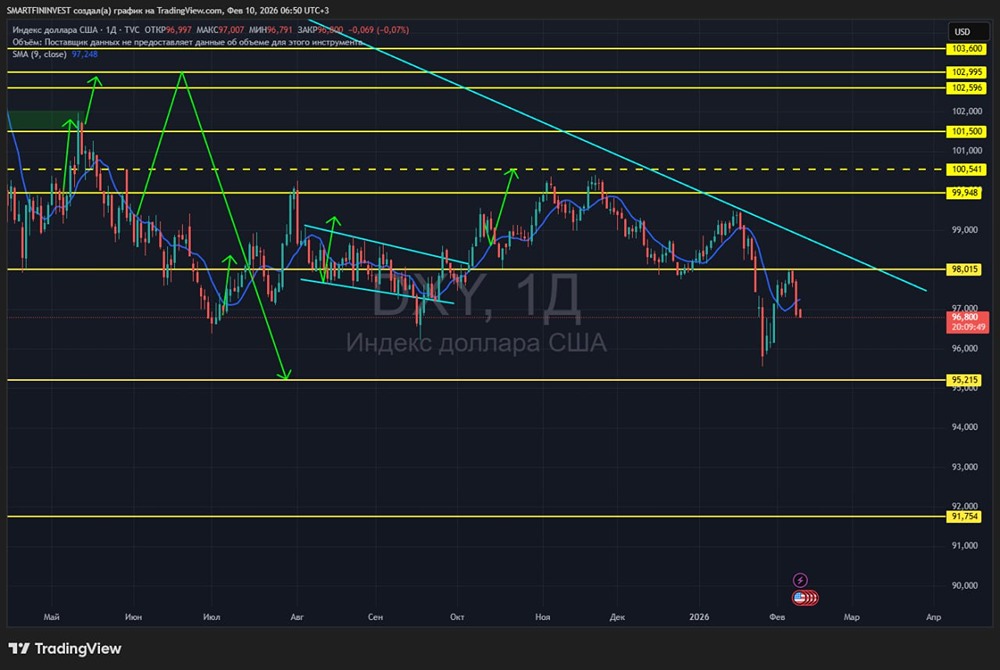The width and height of the screenshot is (1000, 670).
Task: Click the 93,000 price axis tick
Action: pos(965,467)
